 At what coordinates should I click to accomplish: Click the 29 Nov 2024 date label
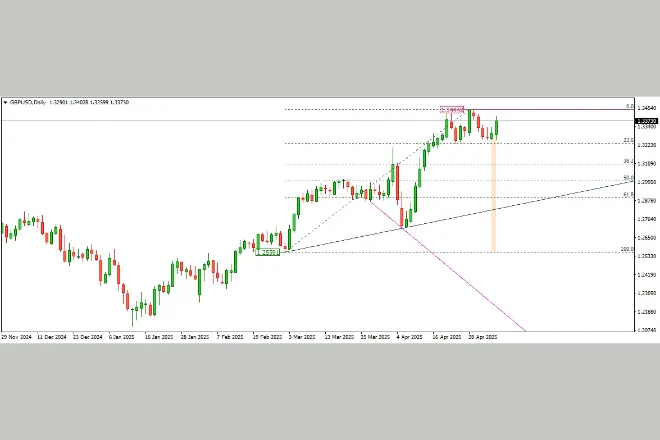coord(16,337)
